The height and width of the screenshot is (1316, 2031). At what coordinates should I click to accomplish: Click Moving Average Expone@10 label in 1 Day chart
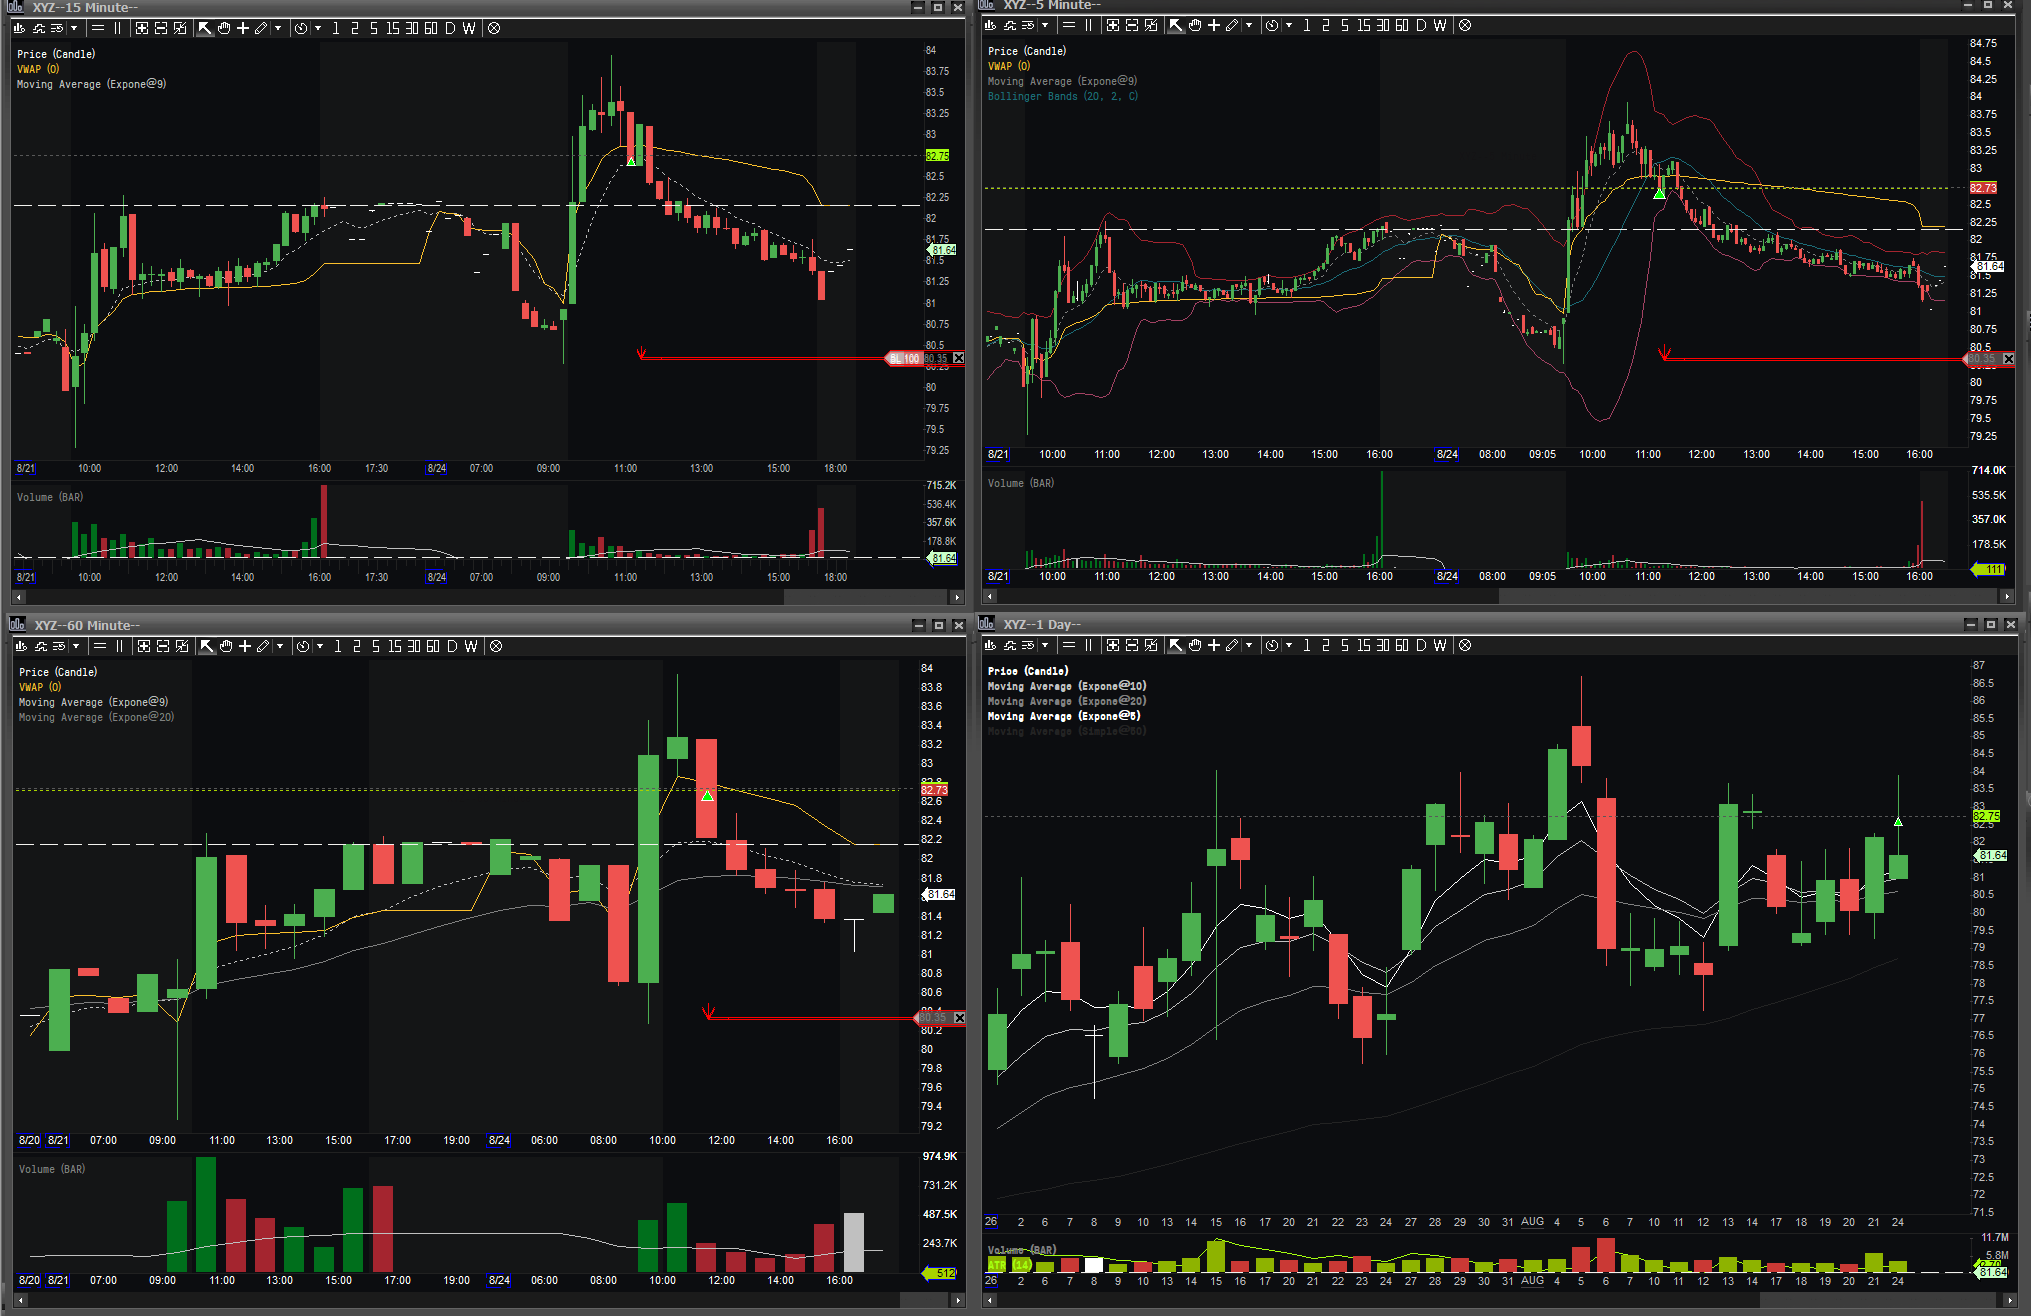click(x=1067, y=686)
